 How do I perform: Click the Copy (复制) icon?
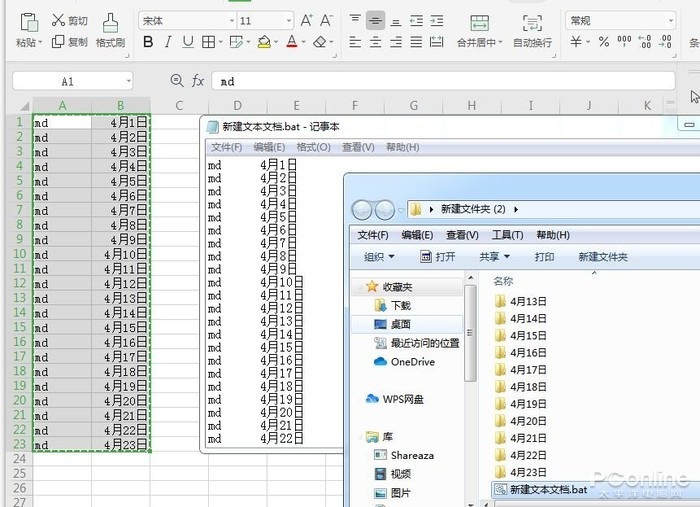tap(58, 42)
